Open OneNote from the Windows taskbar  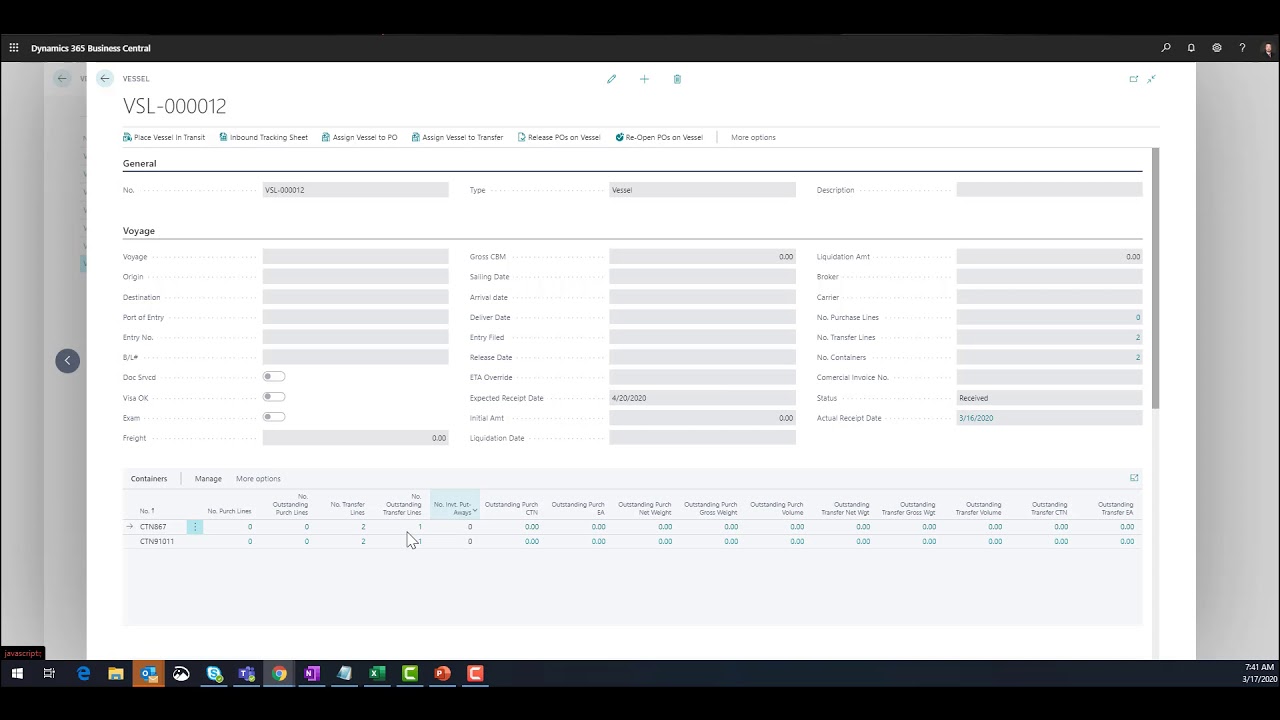311,674
